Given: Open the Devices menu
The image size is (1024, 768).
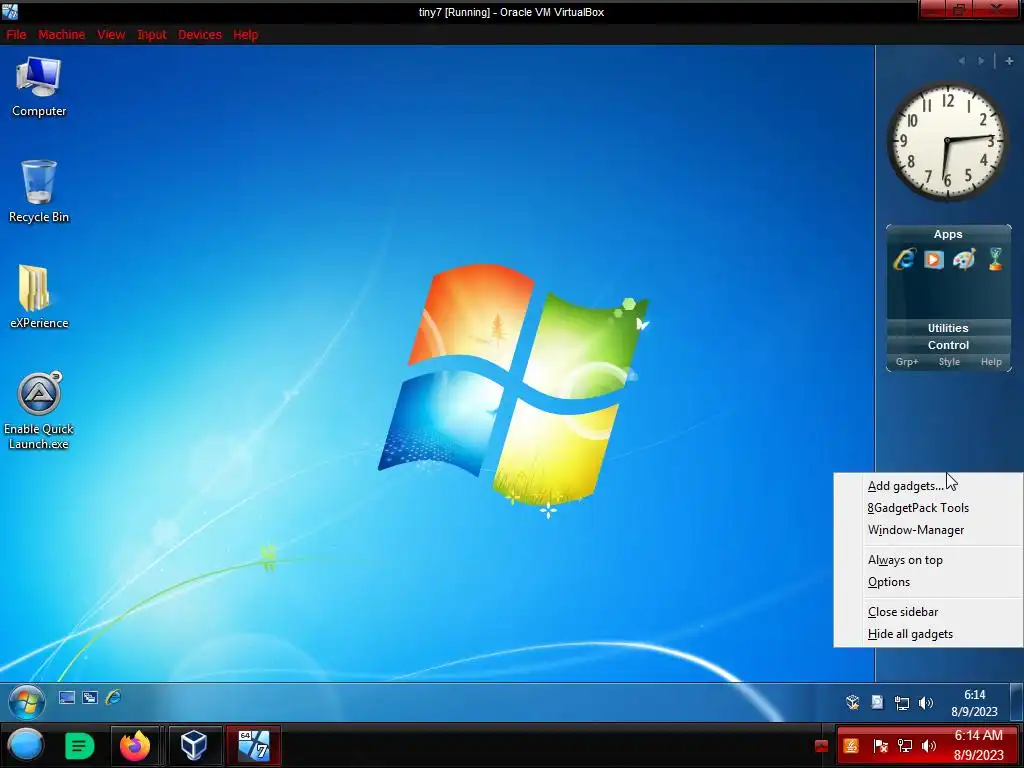Looking at the screenshot, I should (x=200, y=35).
